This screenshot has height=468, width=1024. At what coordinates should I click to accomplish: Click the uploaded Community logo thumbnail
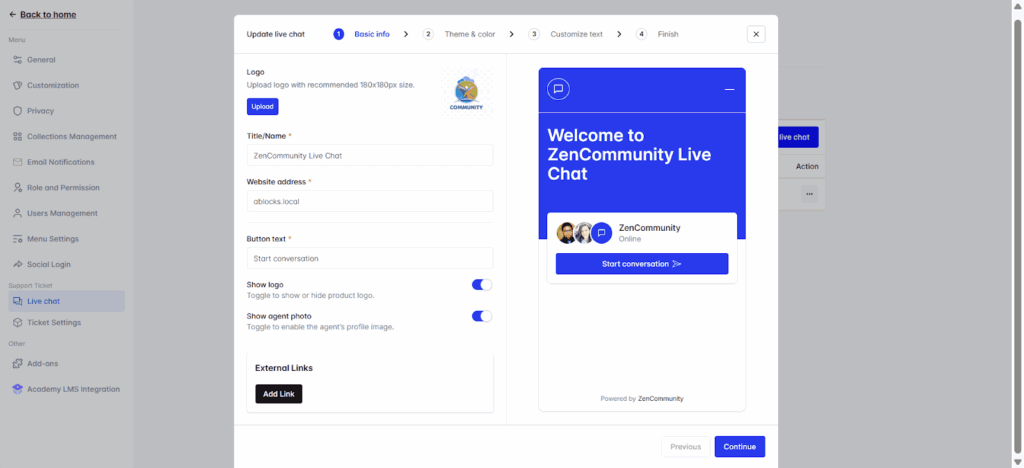click(x=466, y=93)
